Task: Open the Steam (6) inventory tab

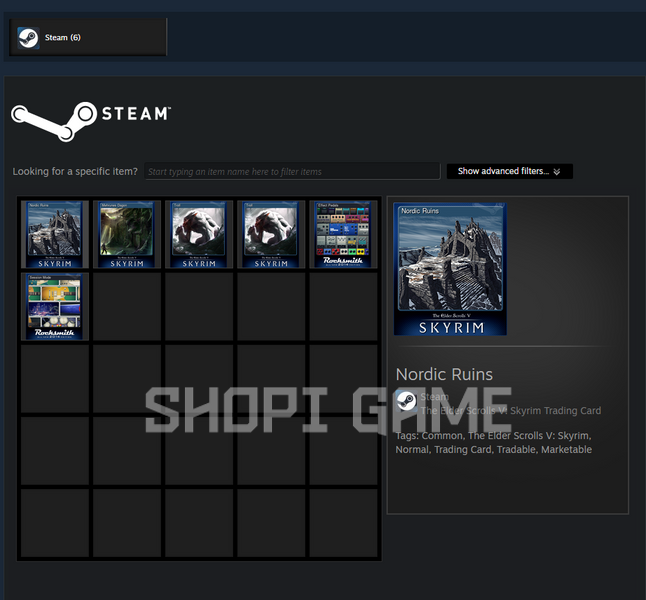Action: pyautogui.click(x=88, y=37)
